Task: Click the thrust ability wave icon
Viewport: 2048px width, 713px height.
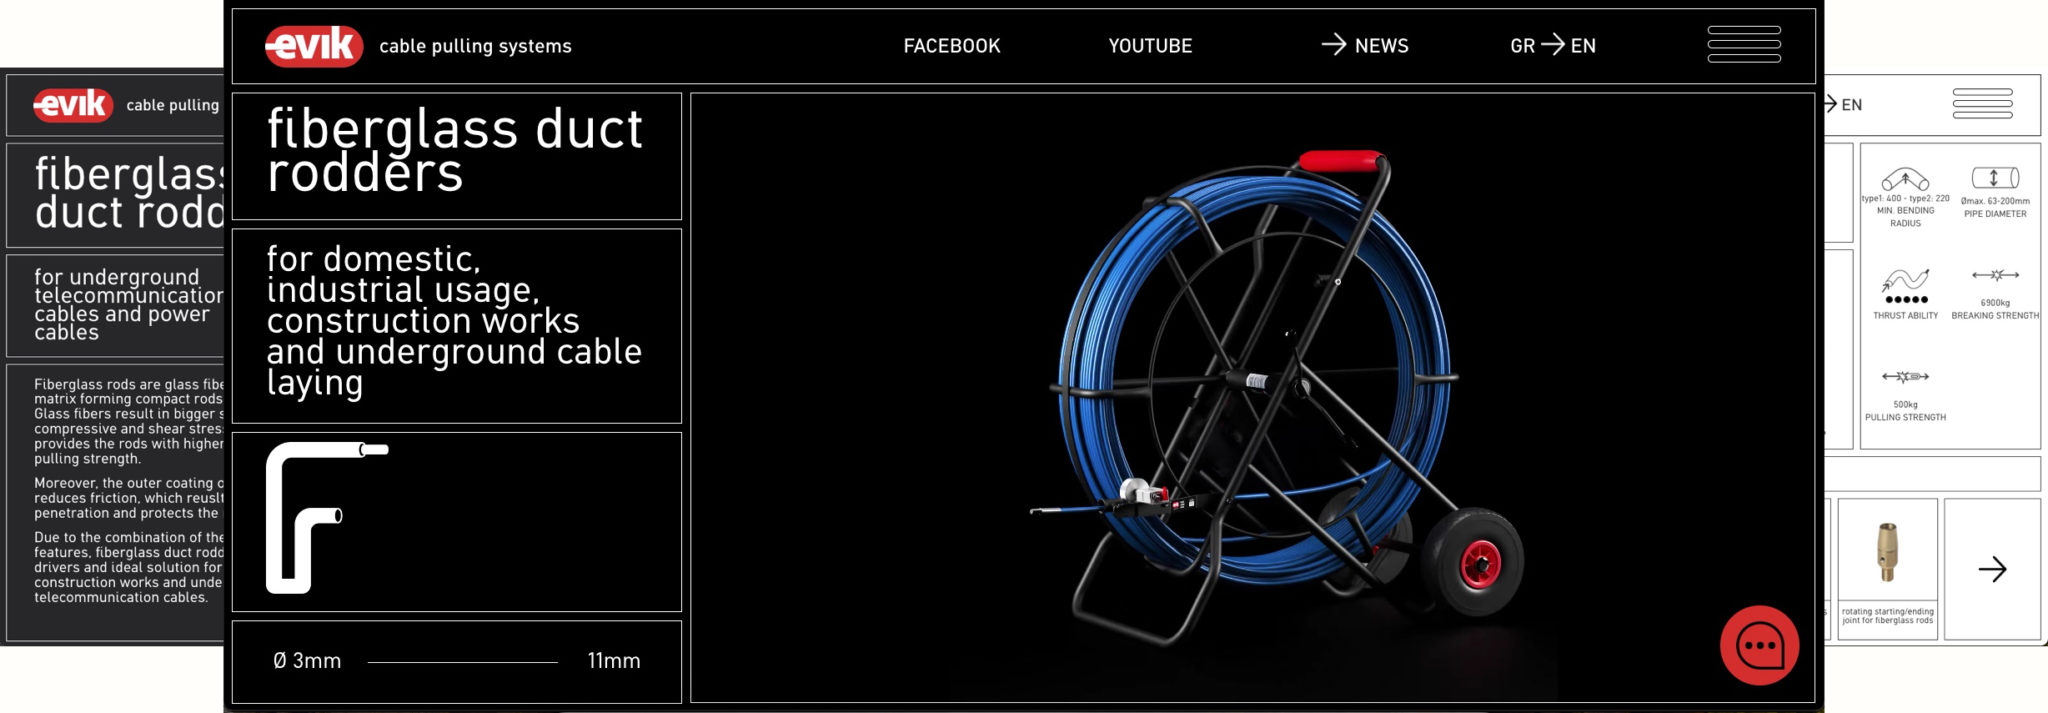Action: pos(1905,279)
